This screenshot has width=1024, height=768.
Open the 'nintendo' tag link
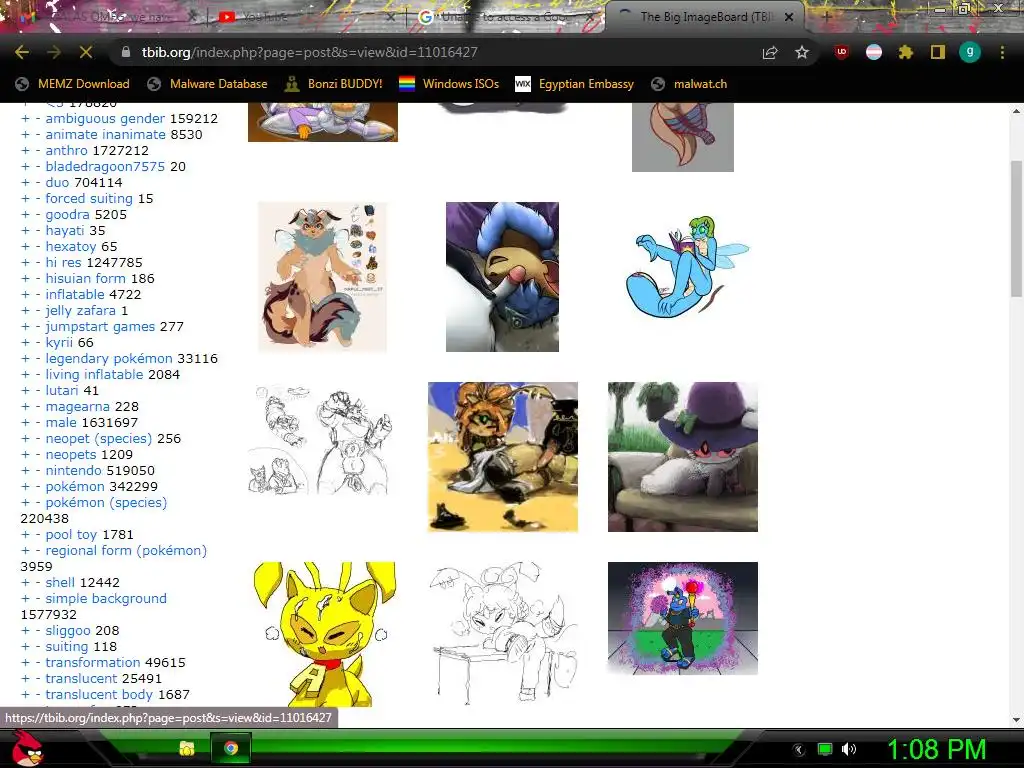tap(73, 471)
